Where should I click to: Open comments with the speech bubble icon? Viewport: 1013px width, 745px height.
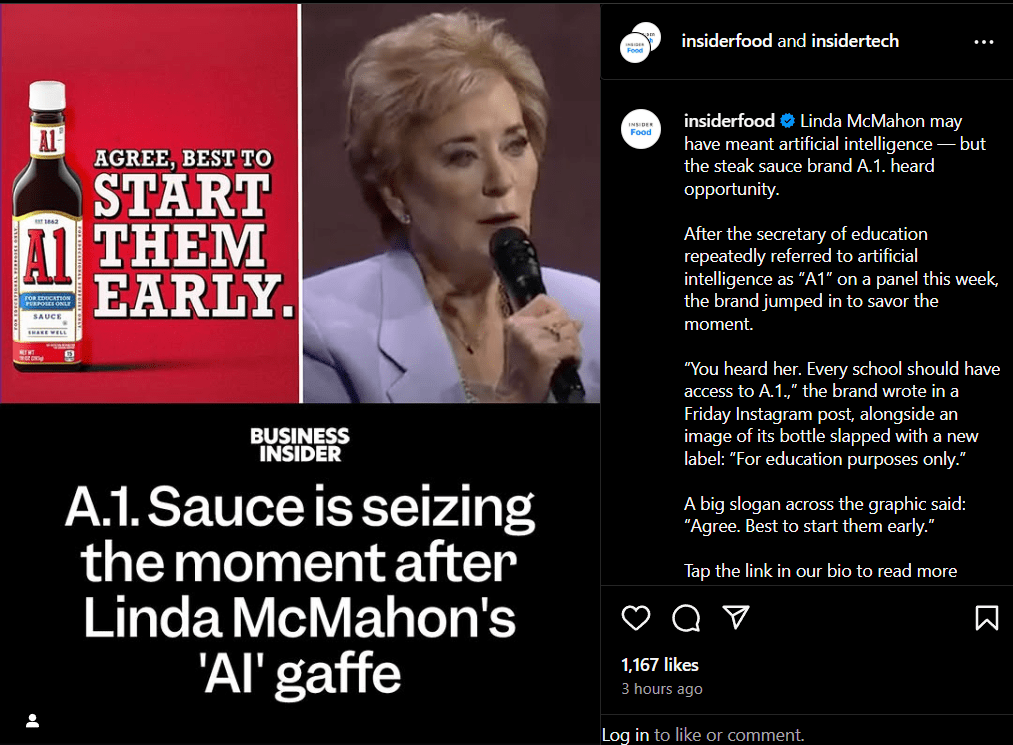686,618
